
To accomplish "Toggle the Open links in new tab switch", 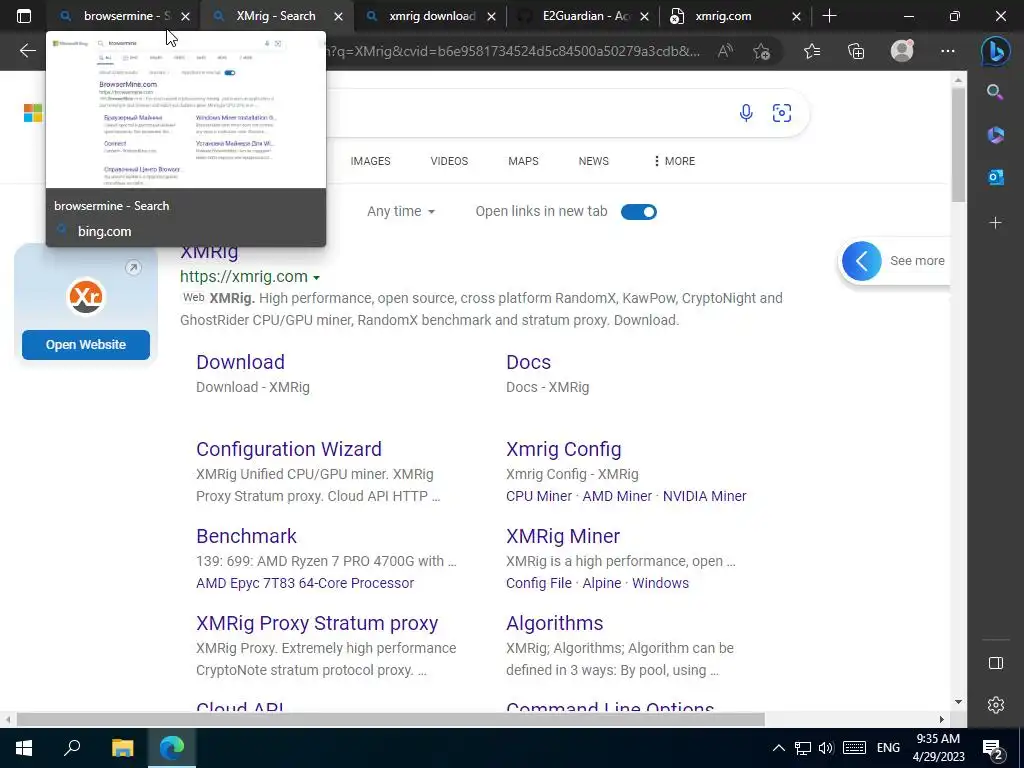I will 639,212.
